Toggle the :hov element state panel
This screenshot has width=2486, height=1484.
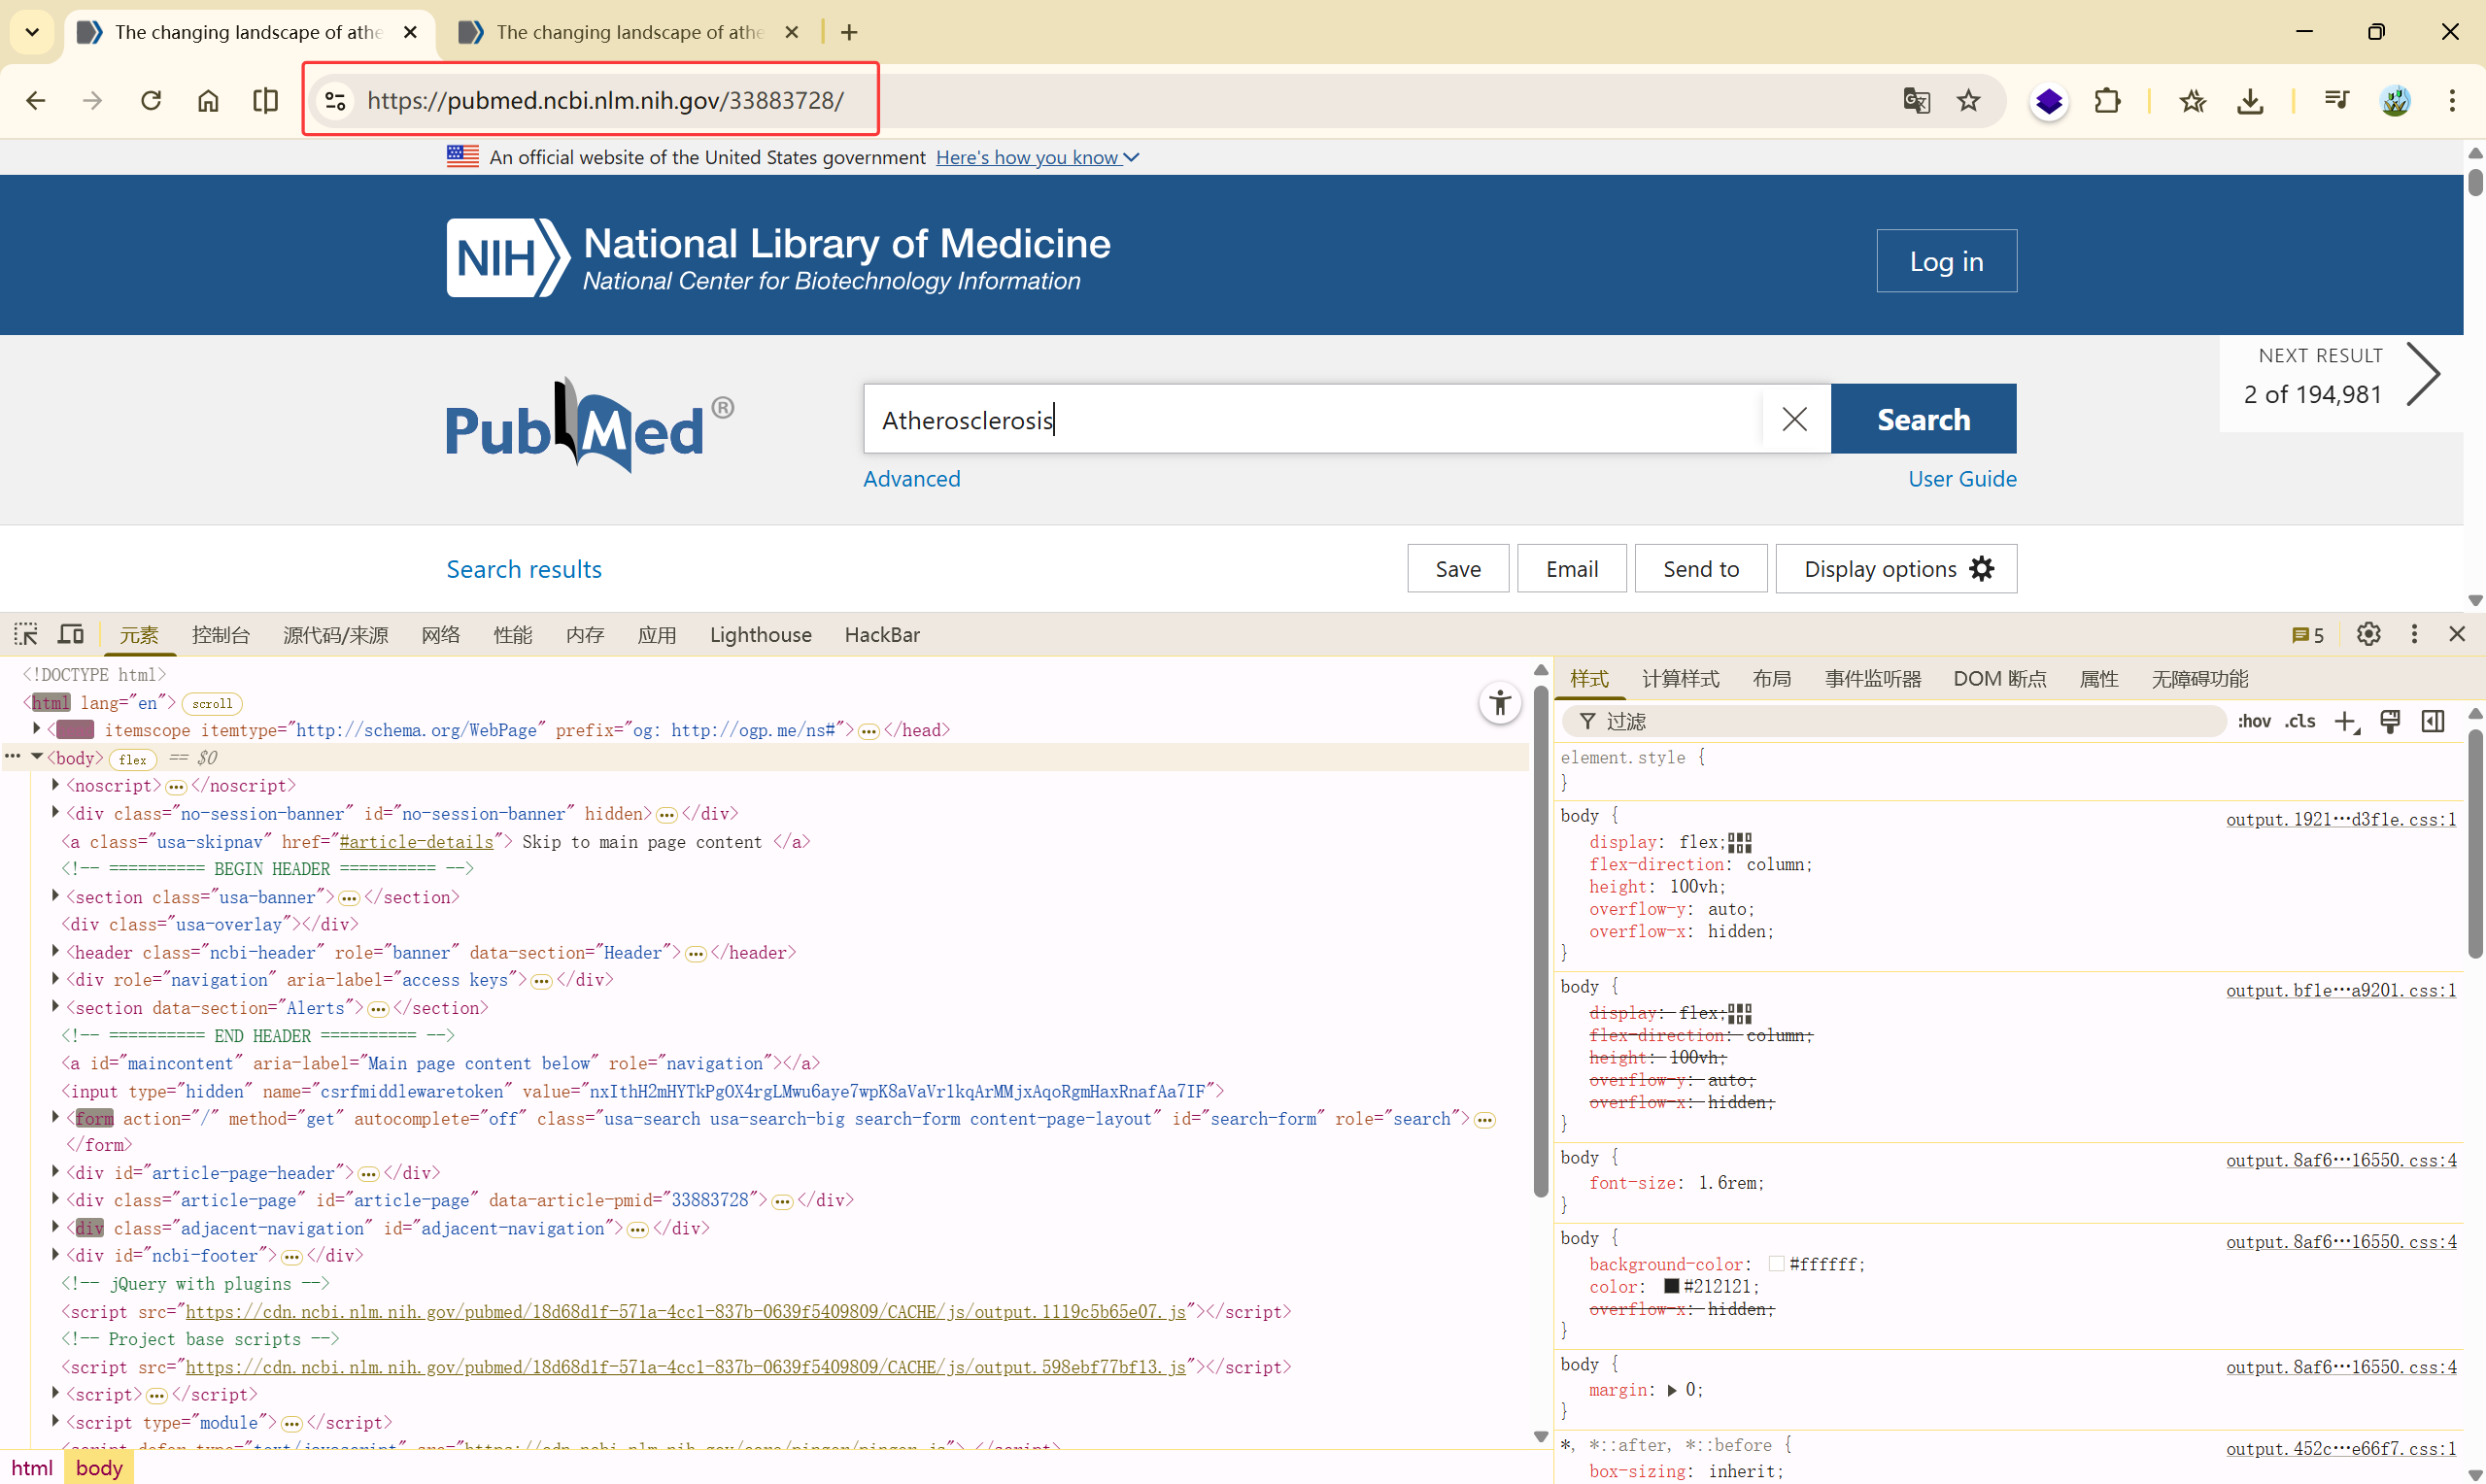(x=2253, y=721)
